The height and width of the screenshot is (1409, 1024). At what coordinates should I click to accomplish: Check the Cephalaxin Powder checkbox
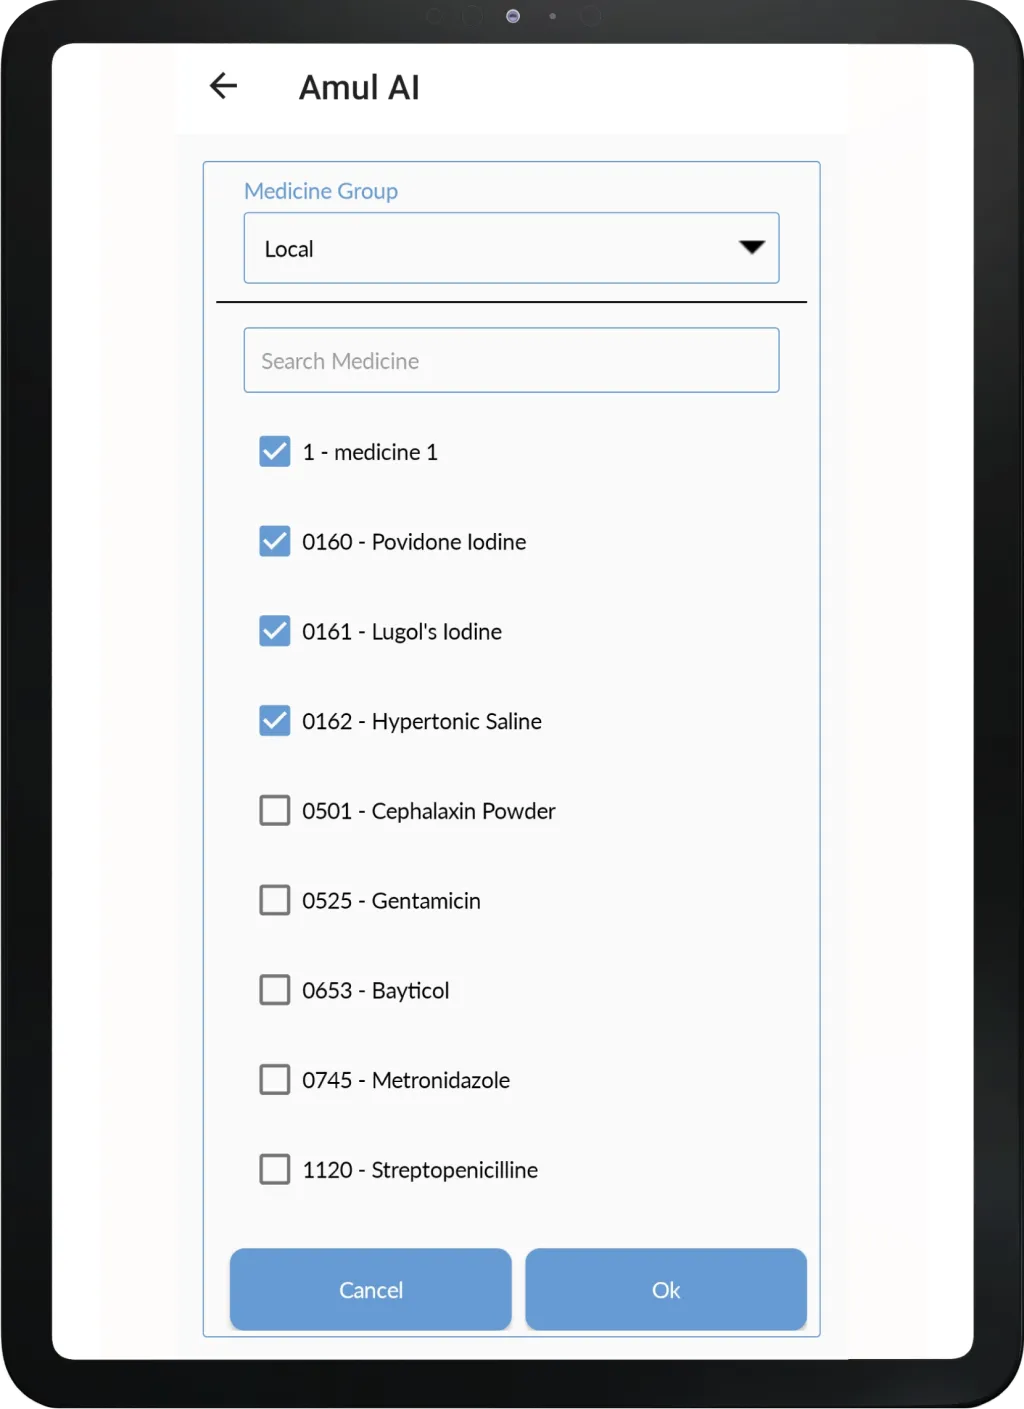click(275, 811)
